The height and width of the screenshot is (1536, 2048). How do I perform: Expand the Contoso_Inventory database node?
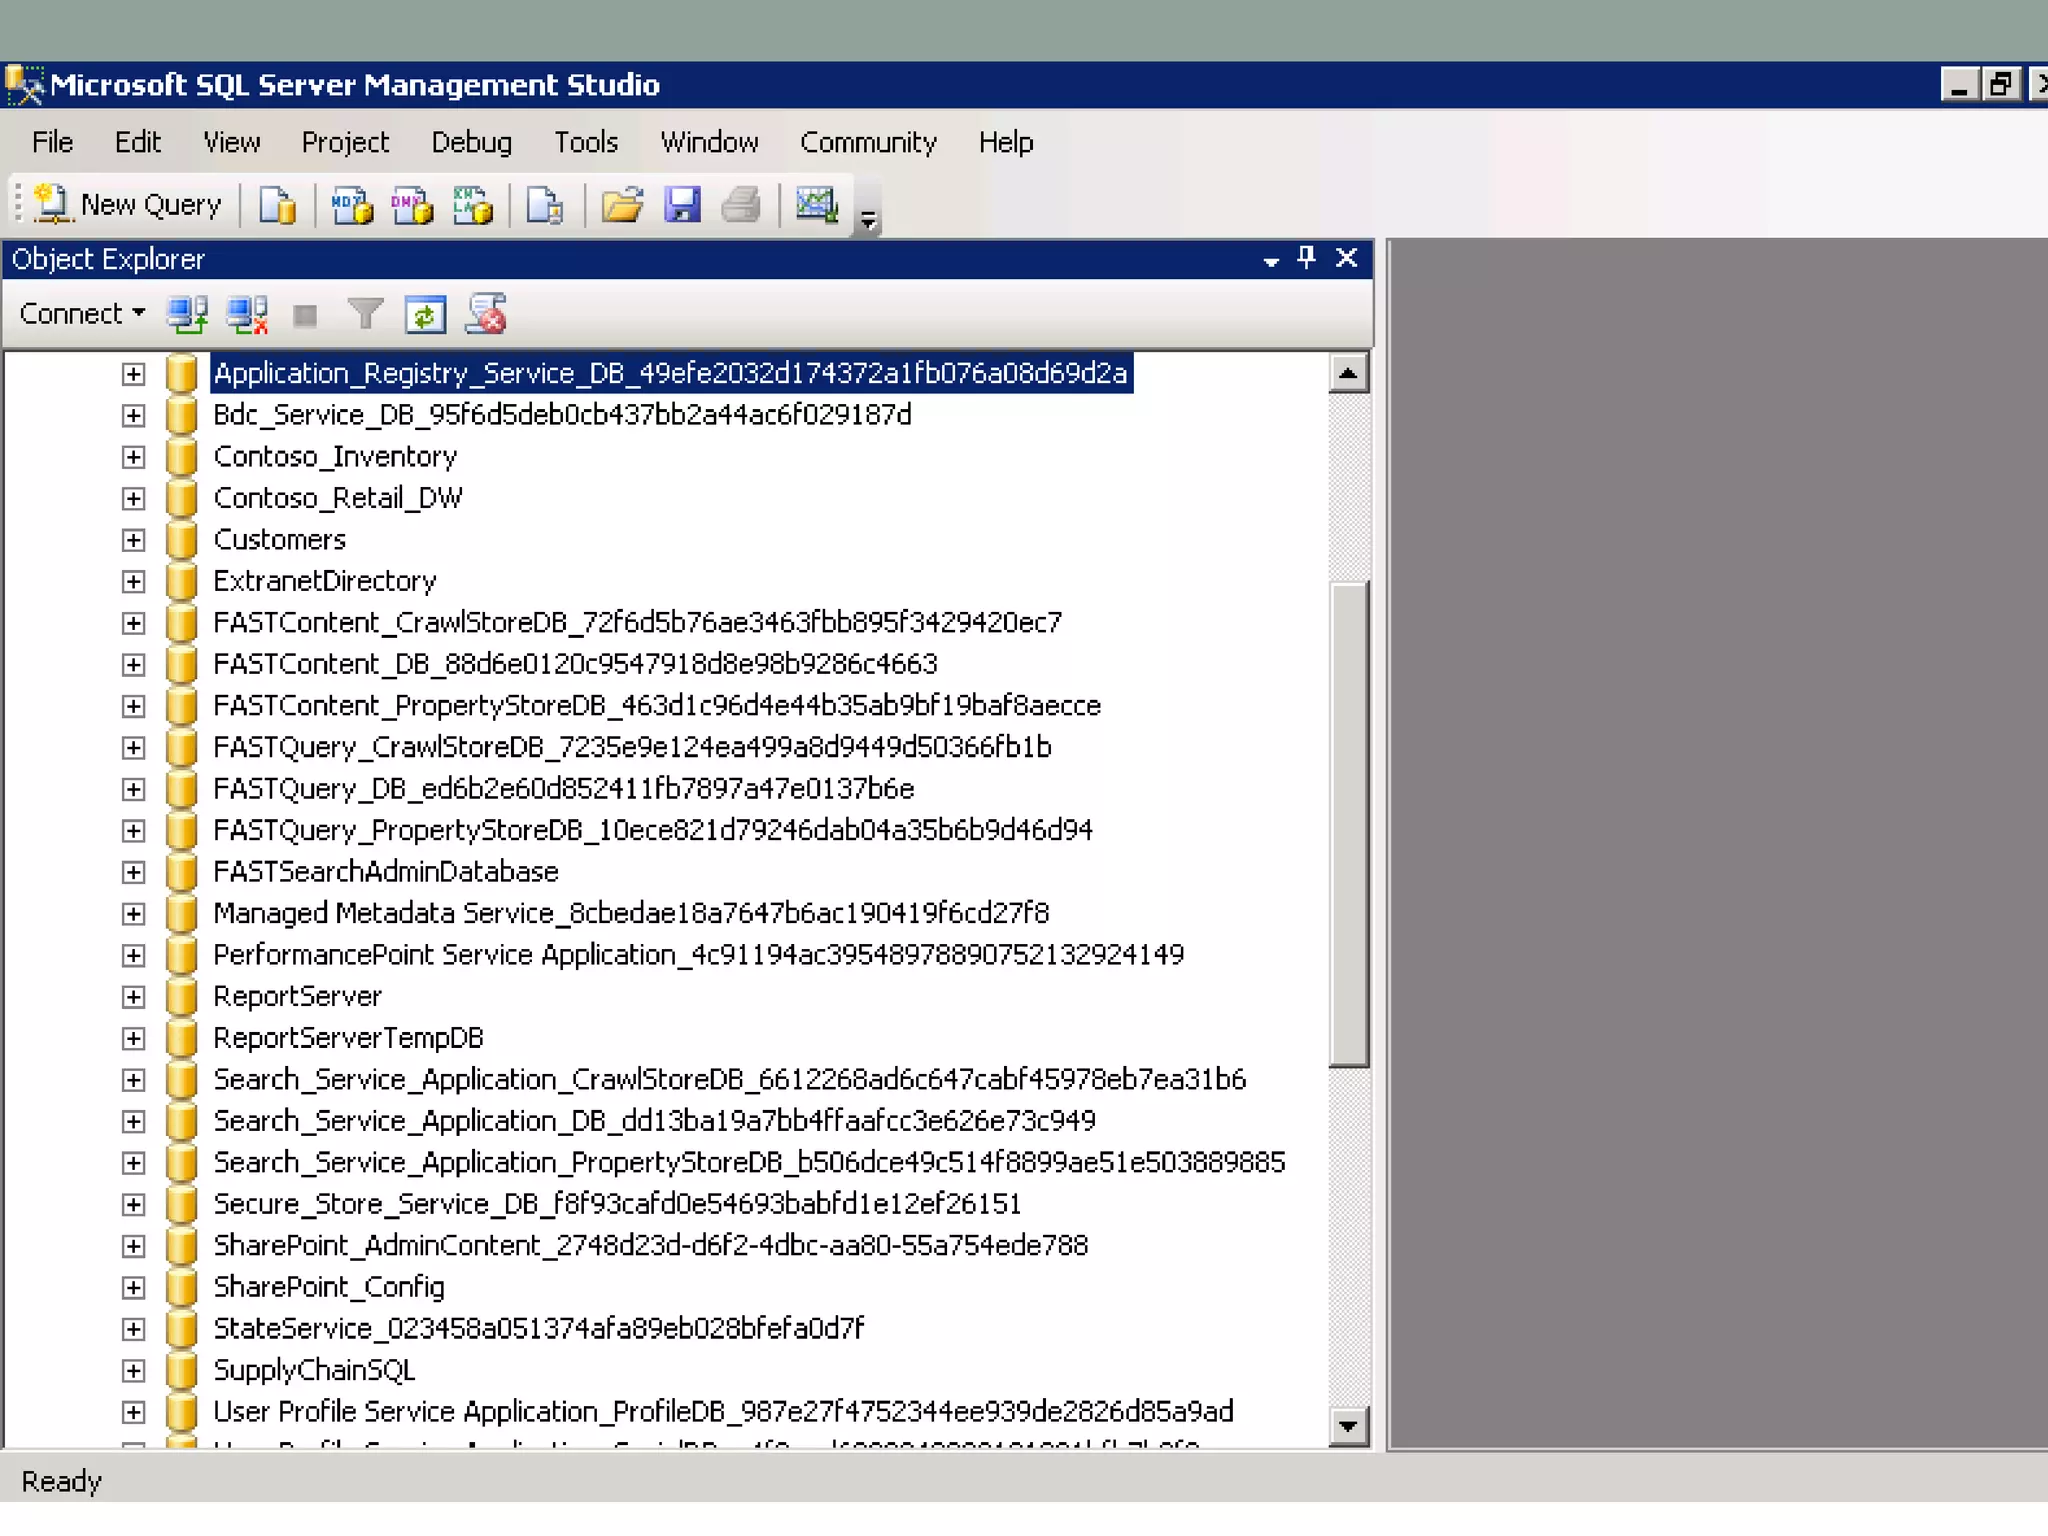[133, 457]
